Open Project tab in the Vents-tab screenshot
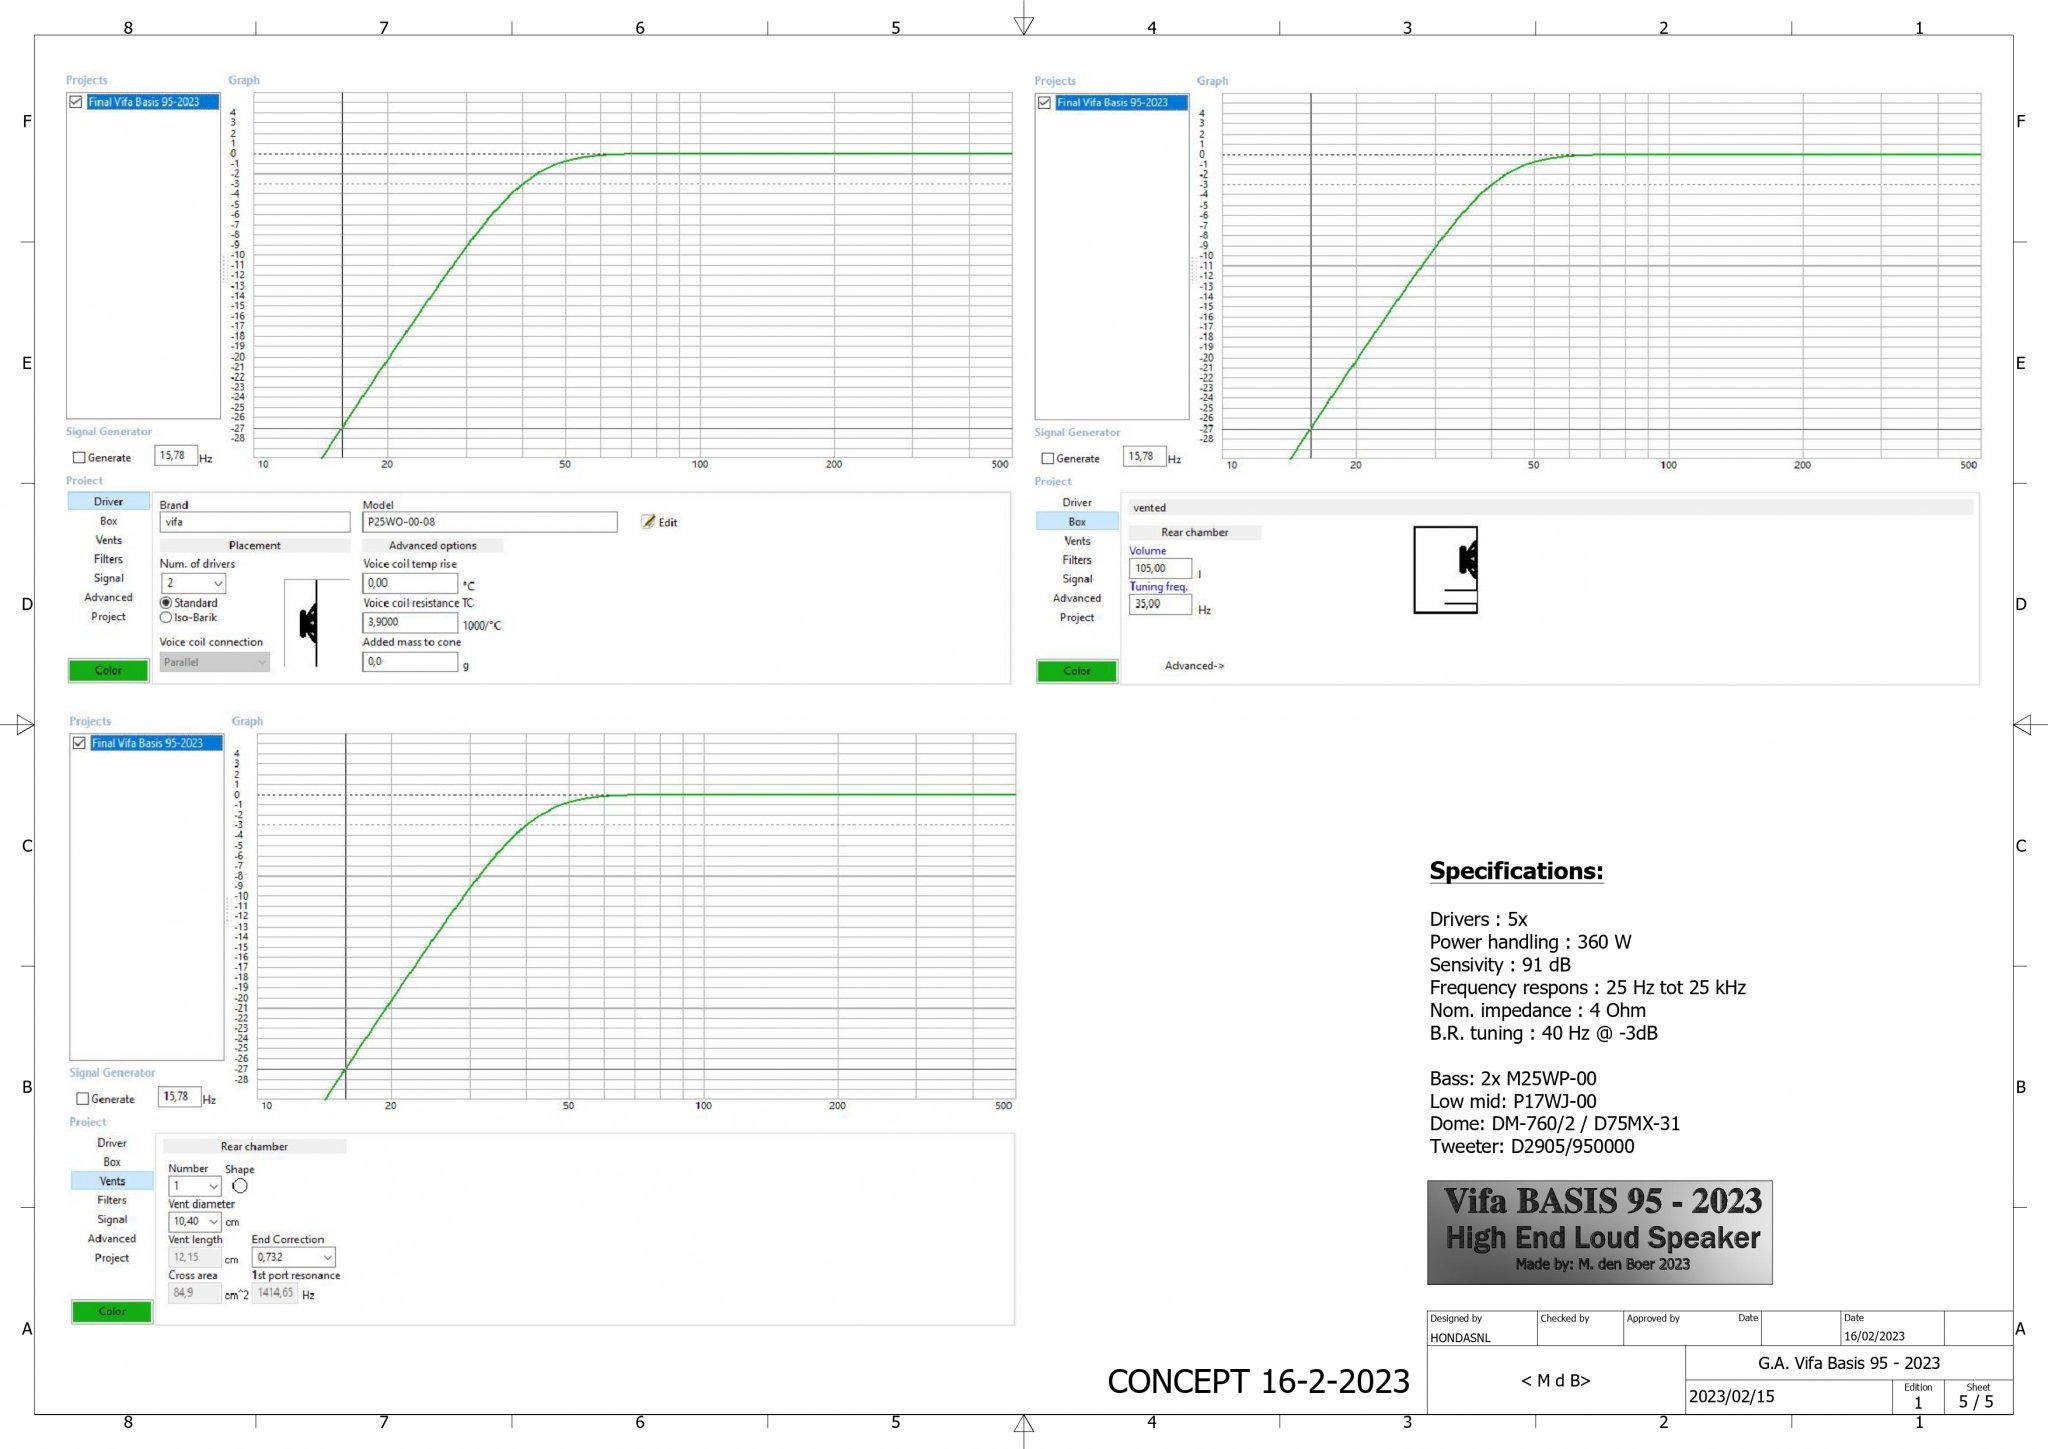Viewport: 2048px width, 1449px height. coord(112,1258)
